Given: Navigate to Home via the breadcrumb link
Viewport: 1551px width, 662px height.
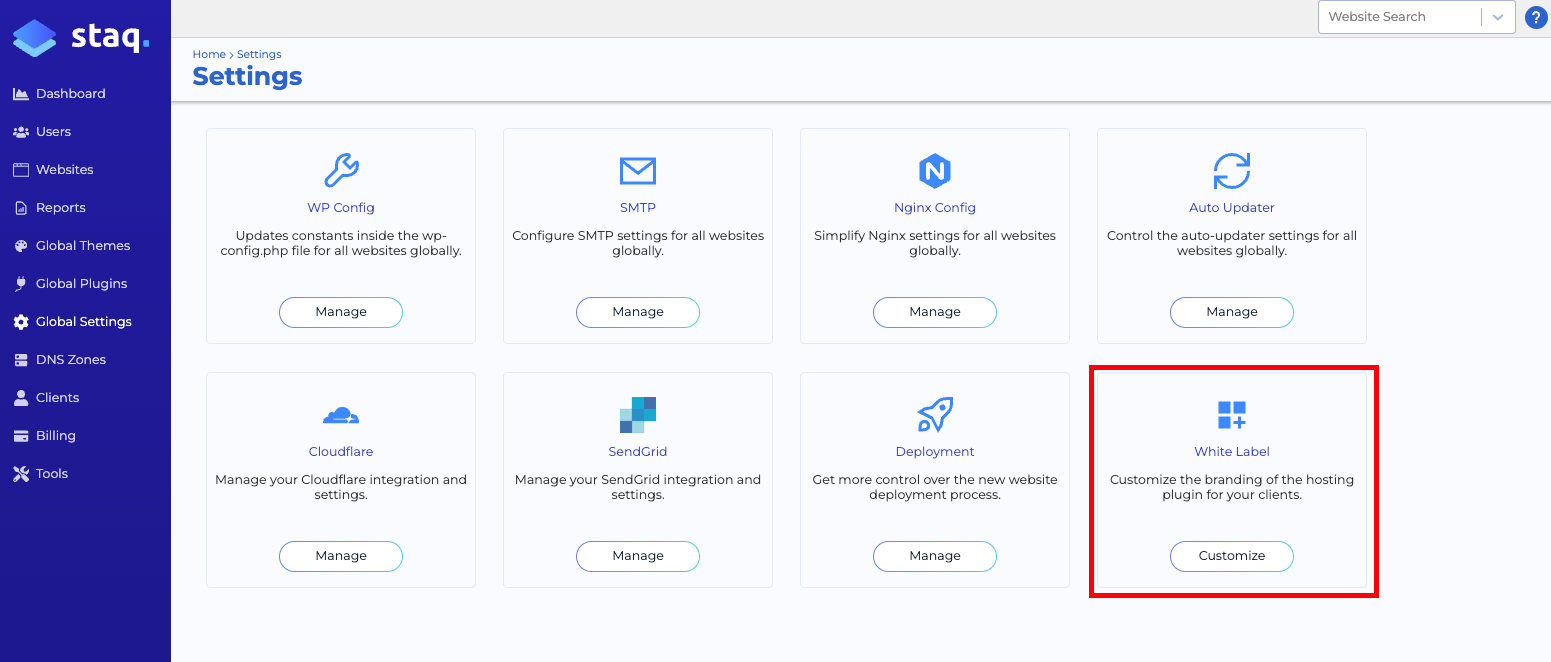Looking at the screenshot, I should point(209,54).
